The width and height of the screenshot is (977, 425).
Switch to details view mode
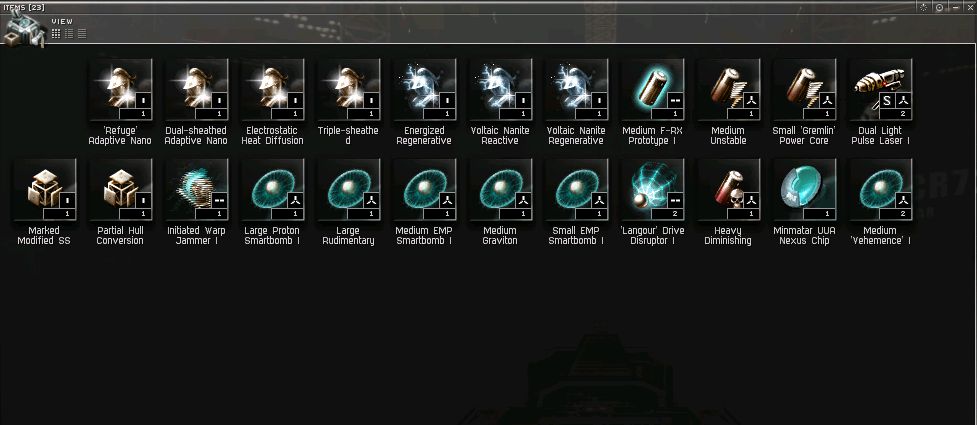click(69, 34)
